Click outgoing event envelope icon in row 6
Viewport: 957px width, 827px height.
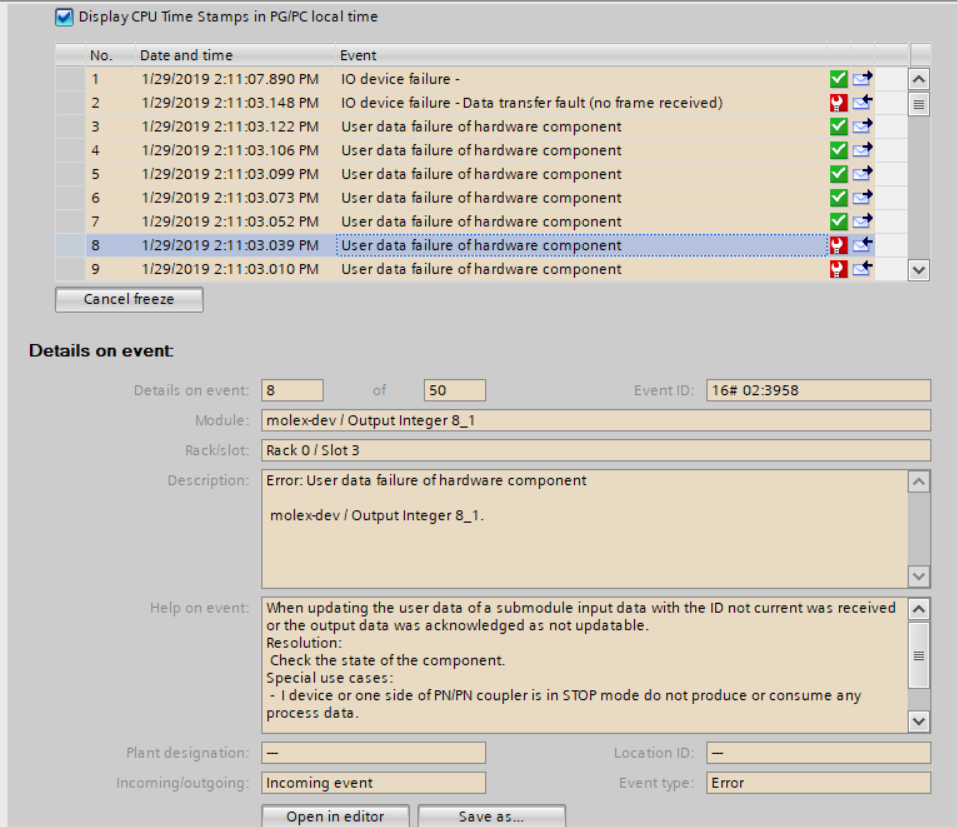[x=862, y=198]
